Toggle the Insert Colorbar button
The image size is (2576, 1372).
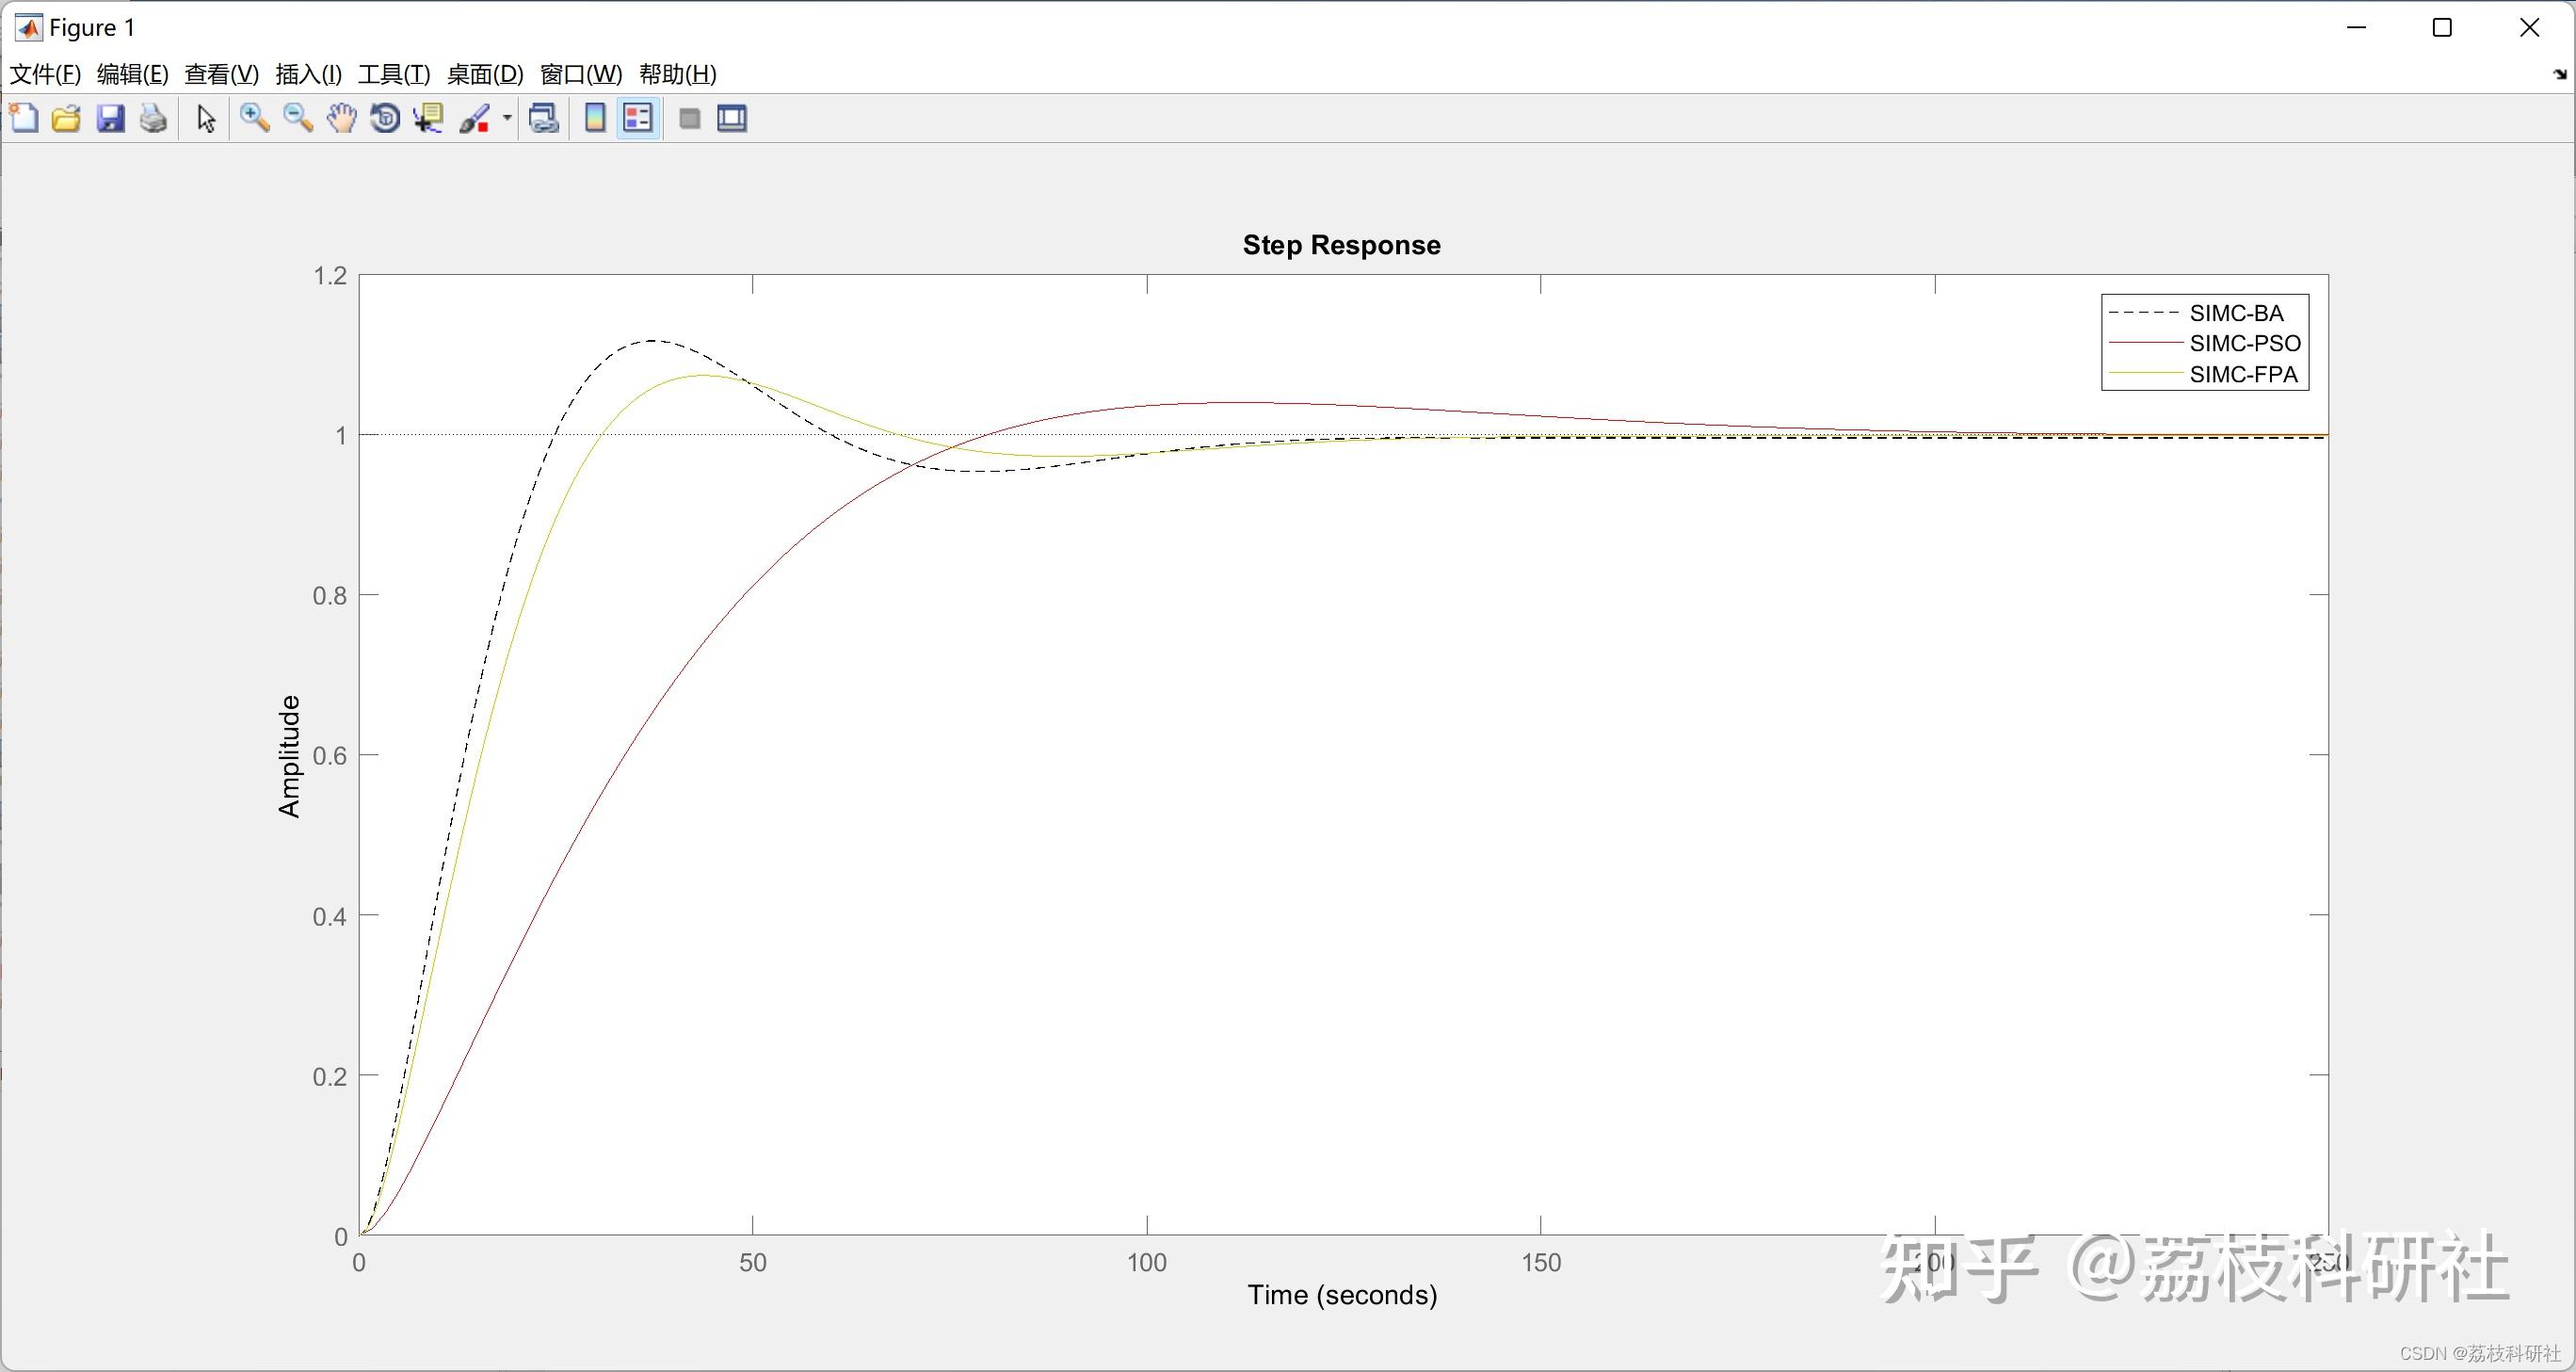point(595,118)
